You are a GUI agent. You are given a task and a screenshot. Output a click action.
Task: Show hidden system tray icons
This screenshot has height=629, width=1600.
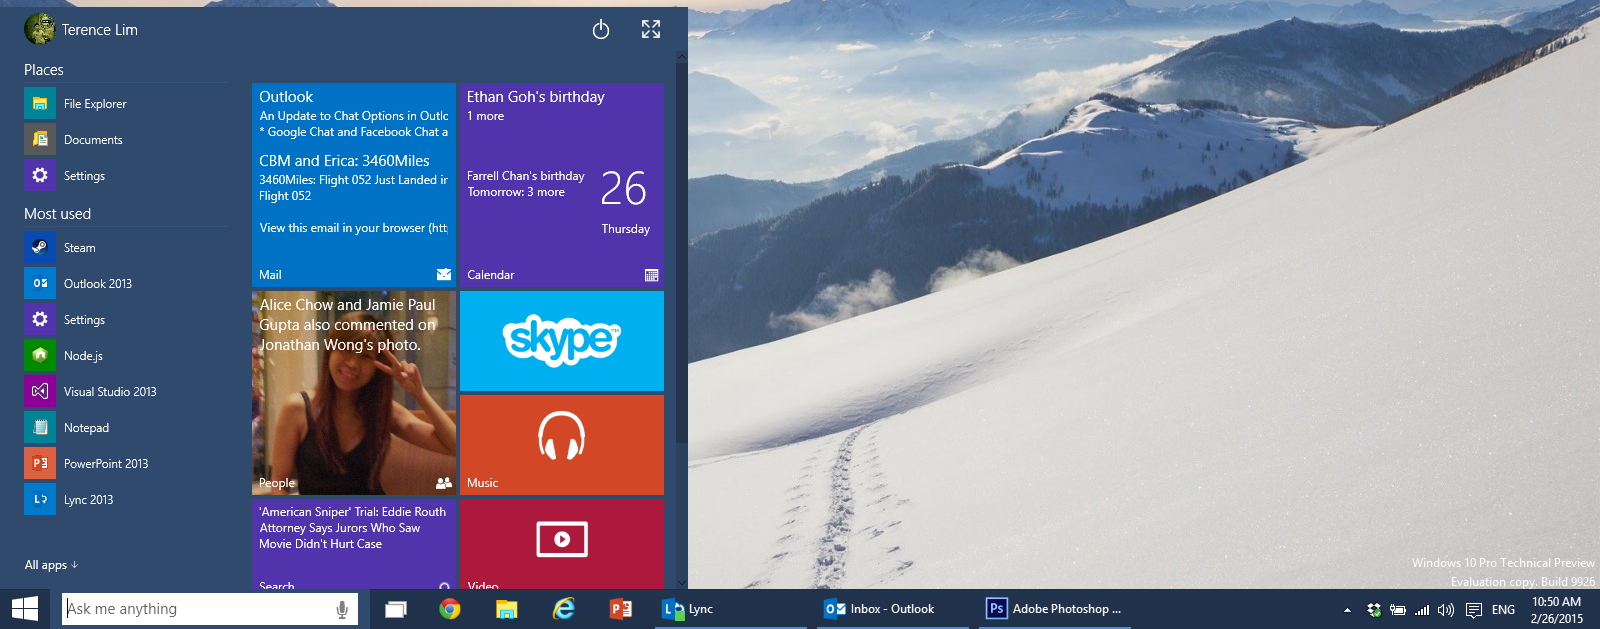tap(1347, 610)
